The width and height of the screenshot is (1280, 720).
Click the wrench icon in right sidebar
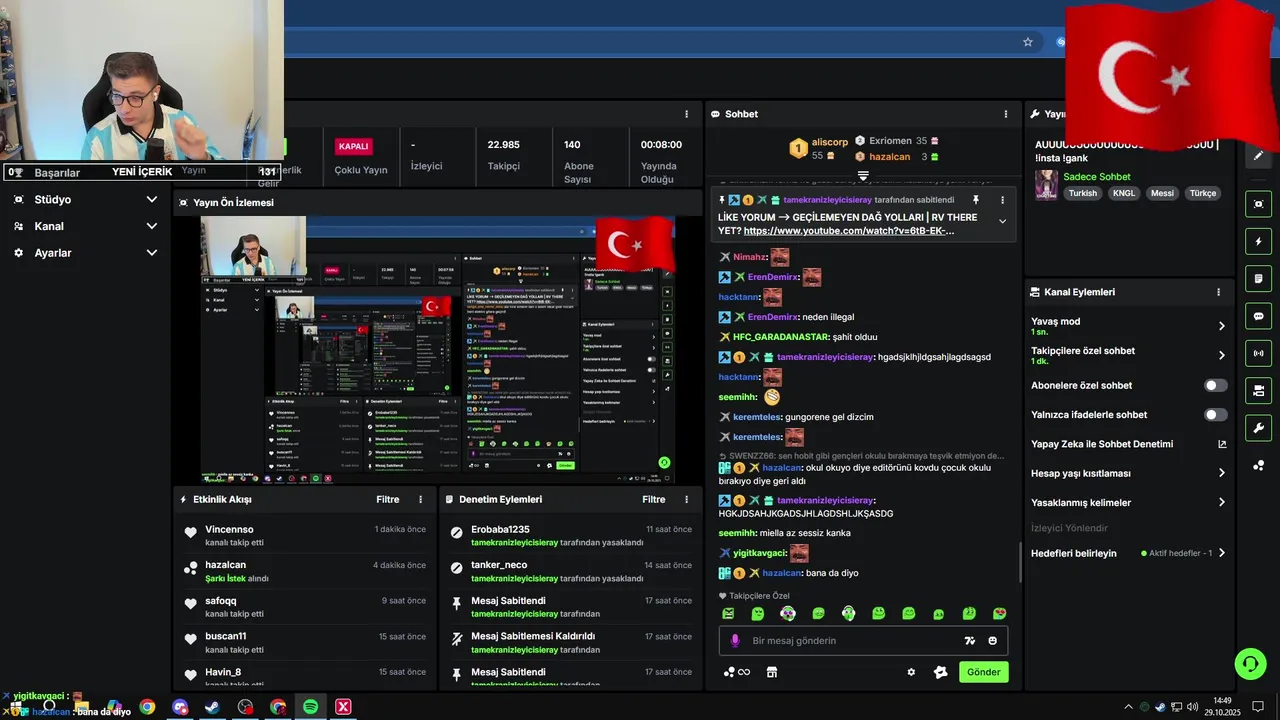pyautogui.click(x=1258, y=429)
